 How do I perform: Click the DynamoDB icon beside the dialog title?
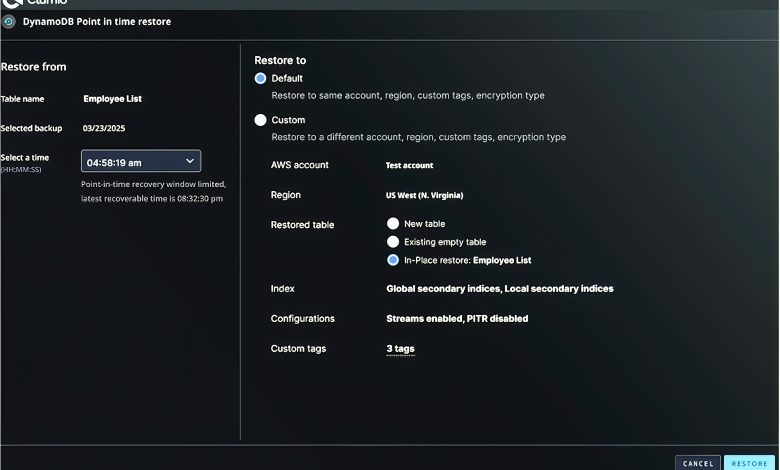(8, 22)
